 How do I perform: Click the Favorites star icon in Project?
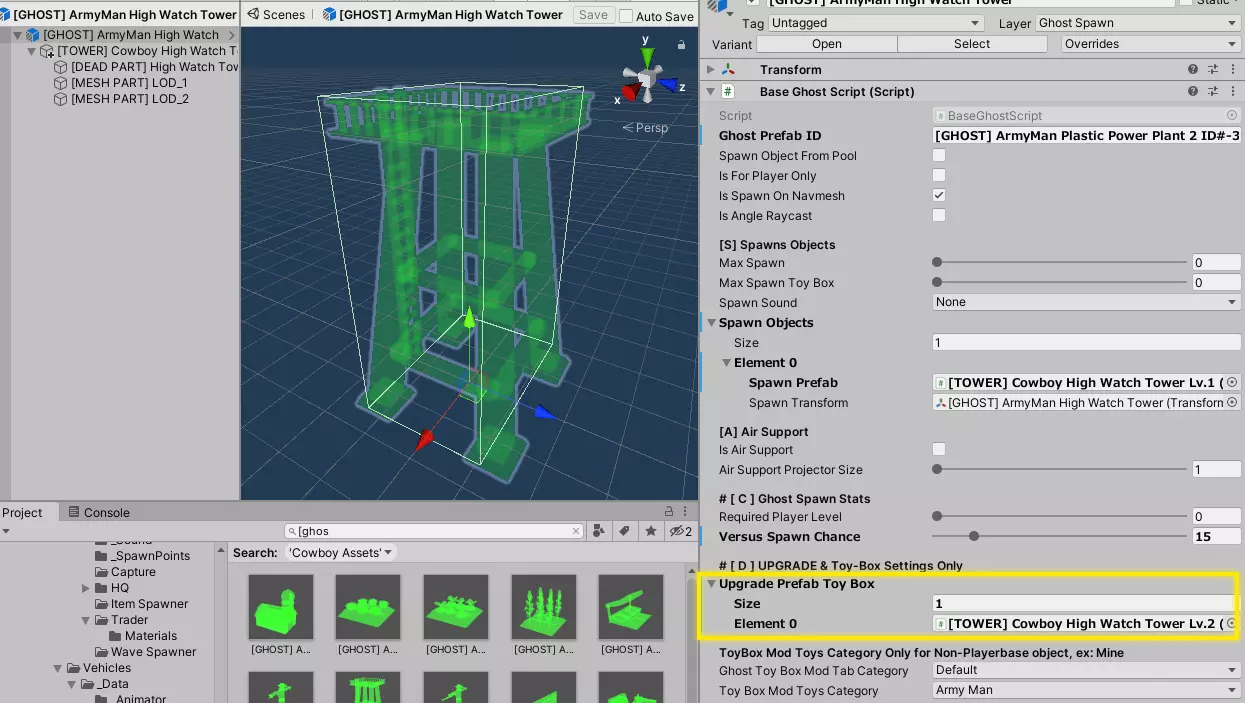coord(651,531)
